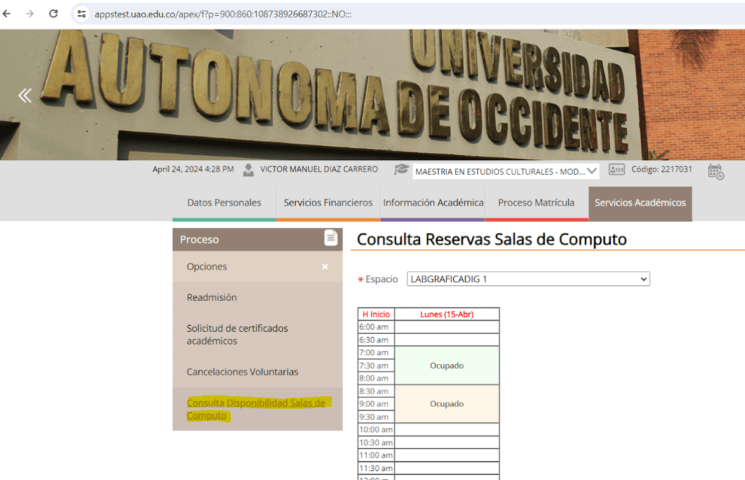This screenshot has width=745, height=480.
Task: Select the 11:30 am time row
Action: tap(428, 468)
